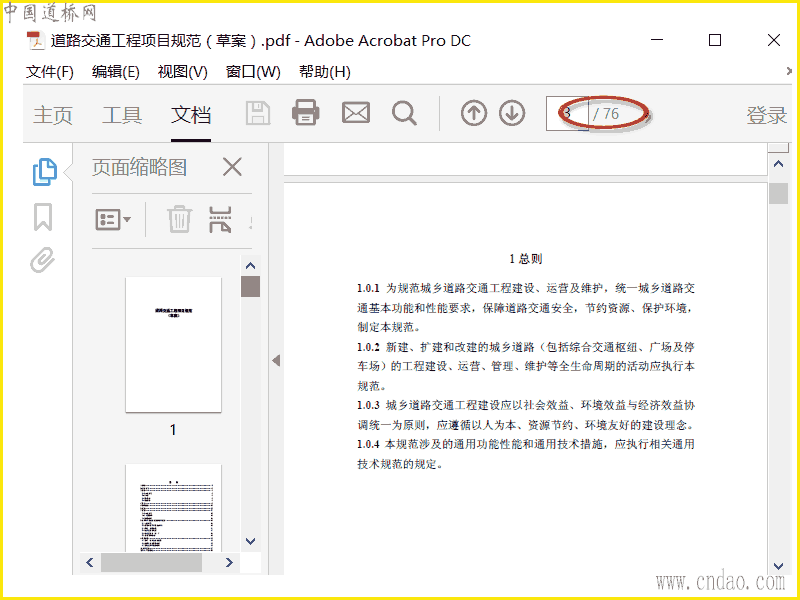Switch to the 主页 tab
Viewport: 800px width, 600px height.
point(53,115)
